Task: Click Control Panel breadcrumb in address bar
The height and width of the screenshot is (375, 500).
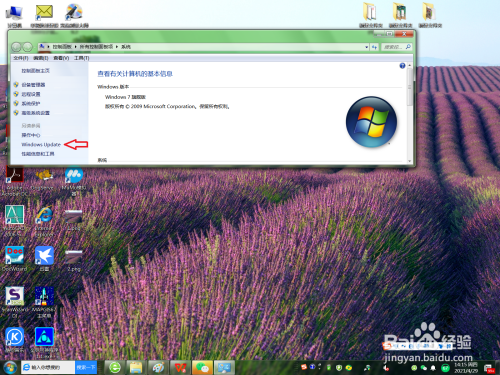Action: 62,47
